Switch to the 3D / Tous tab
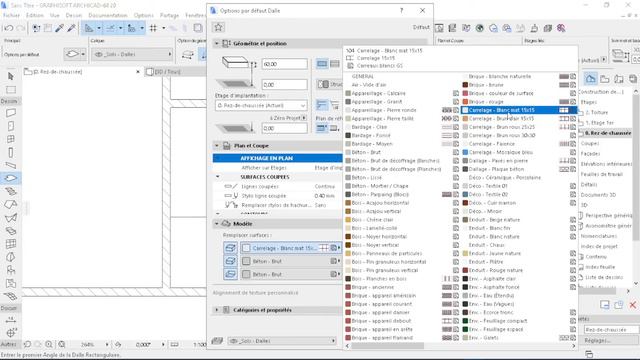This screenshot has width=640, height=360. click(x=176, y=72)
